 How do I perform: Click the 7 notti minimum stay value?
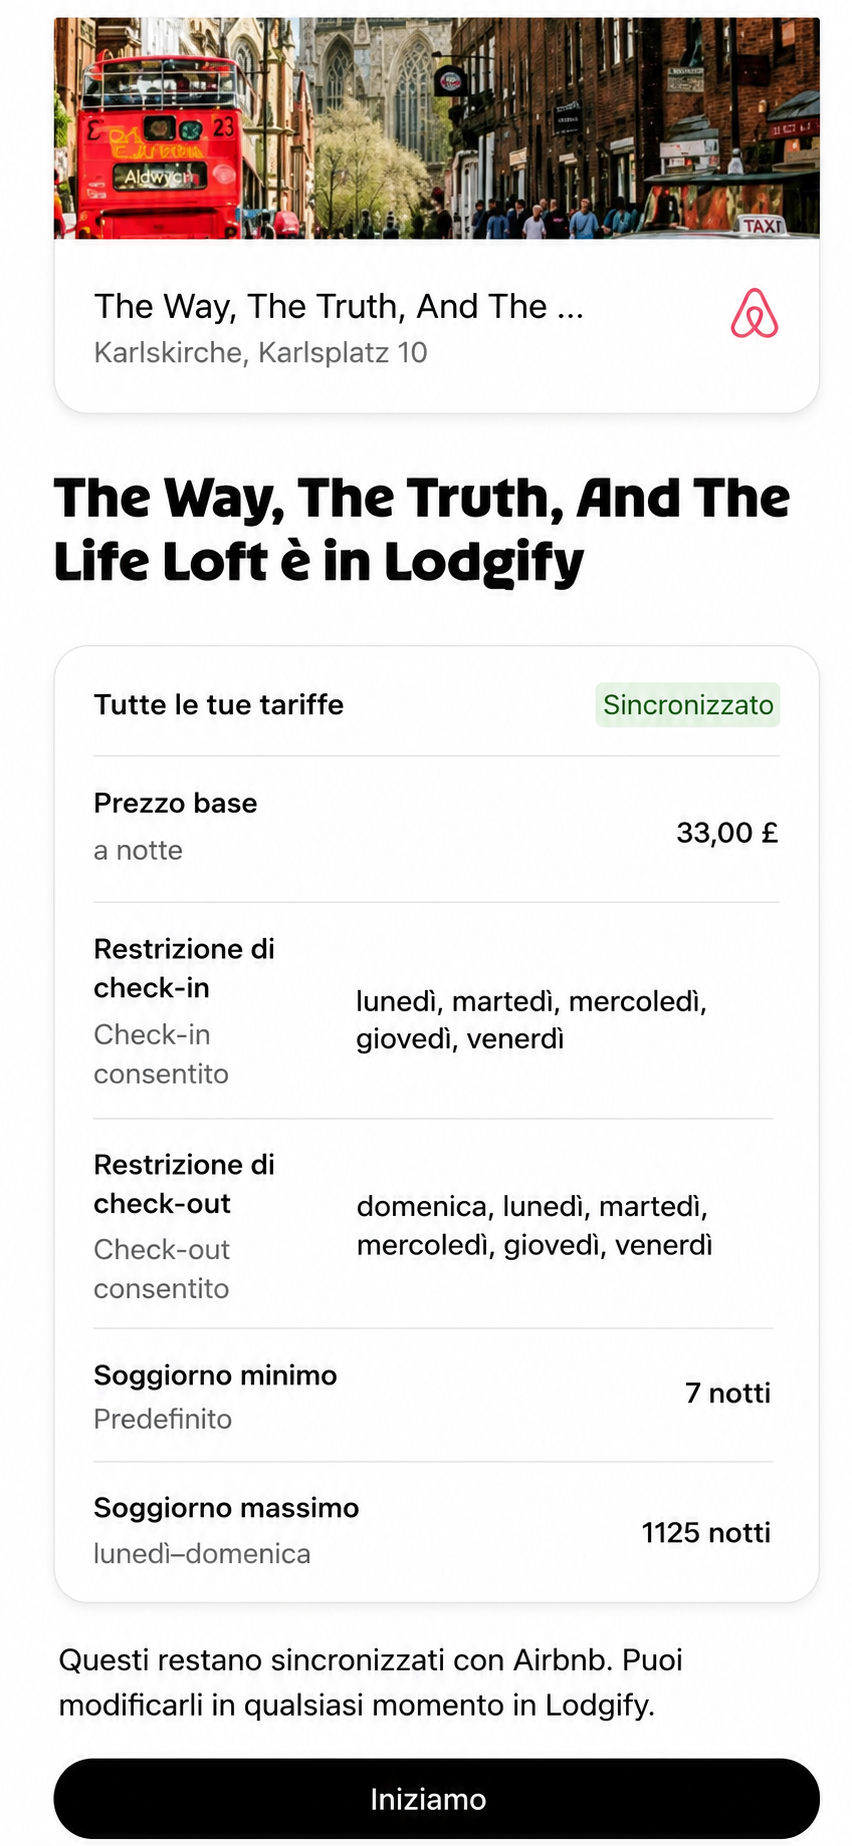click(x=728, y=1393)
